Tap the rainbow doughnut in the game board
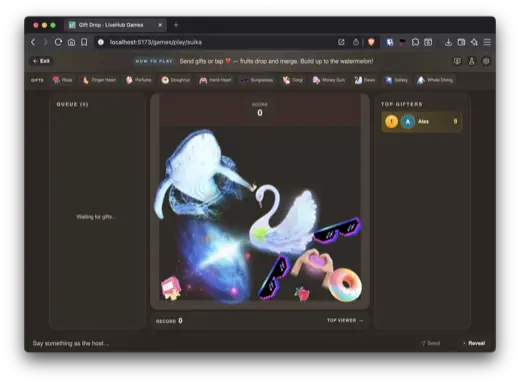 tap(346, 284)
